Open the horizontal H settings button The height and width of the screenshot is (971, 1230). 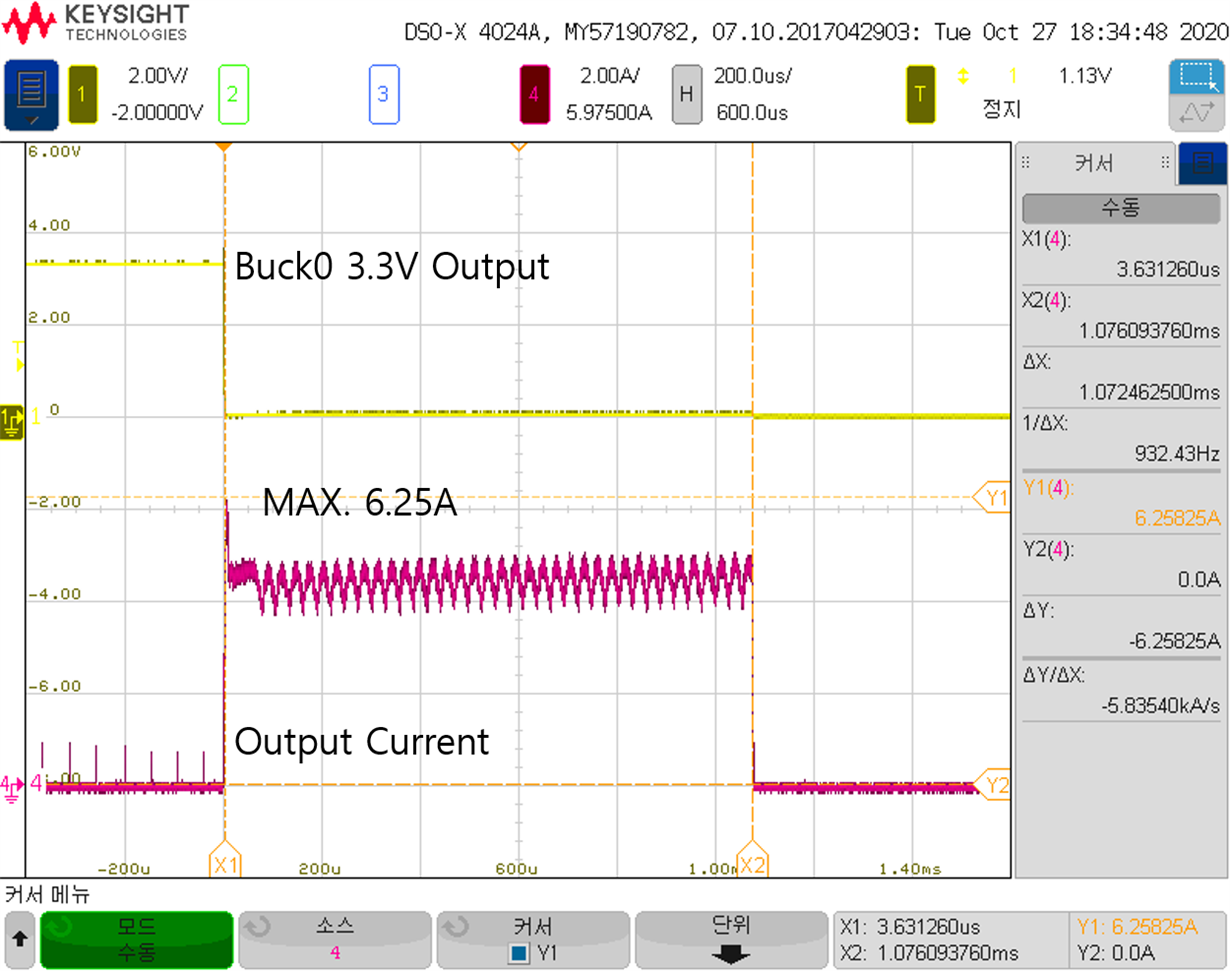pos(685,95)
